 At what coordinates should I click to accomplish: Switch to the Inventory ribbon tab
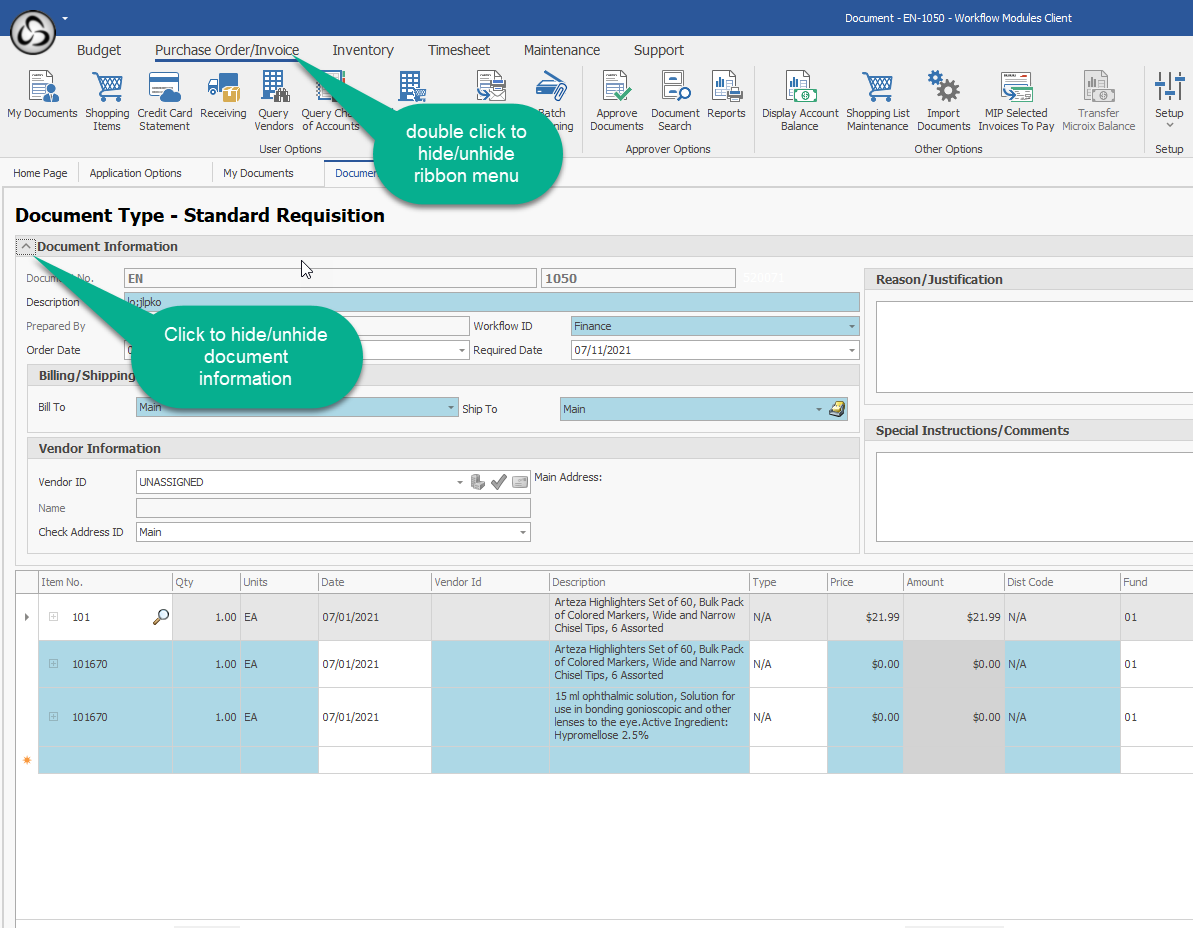(x=363, y=50)
